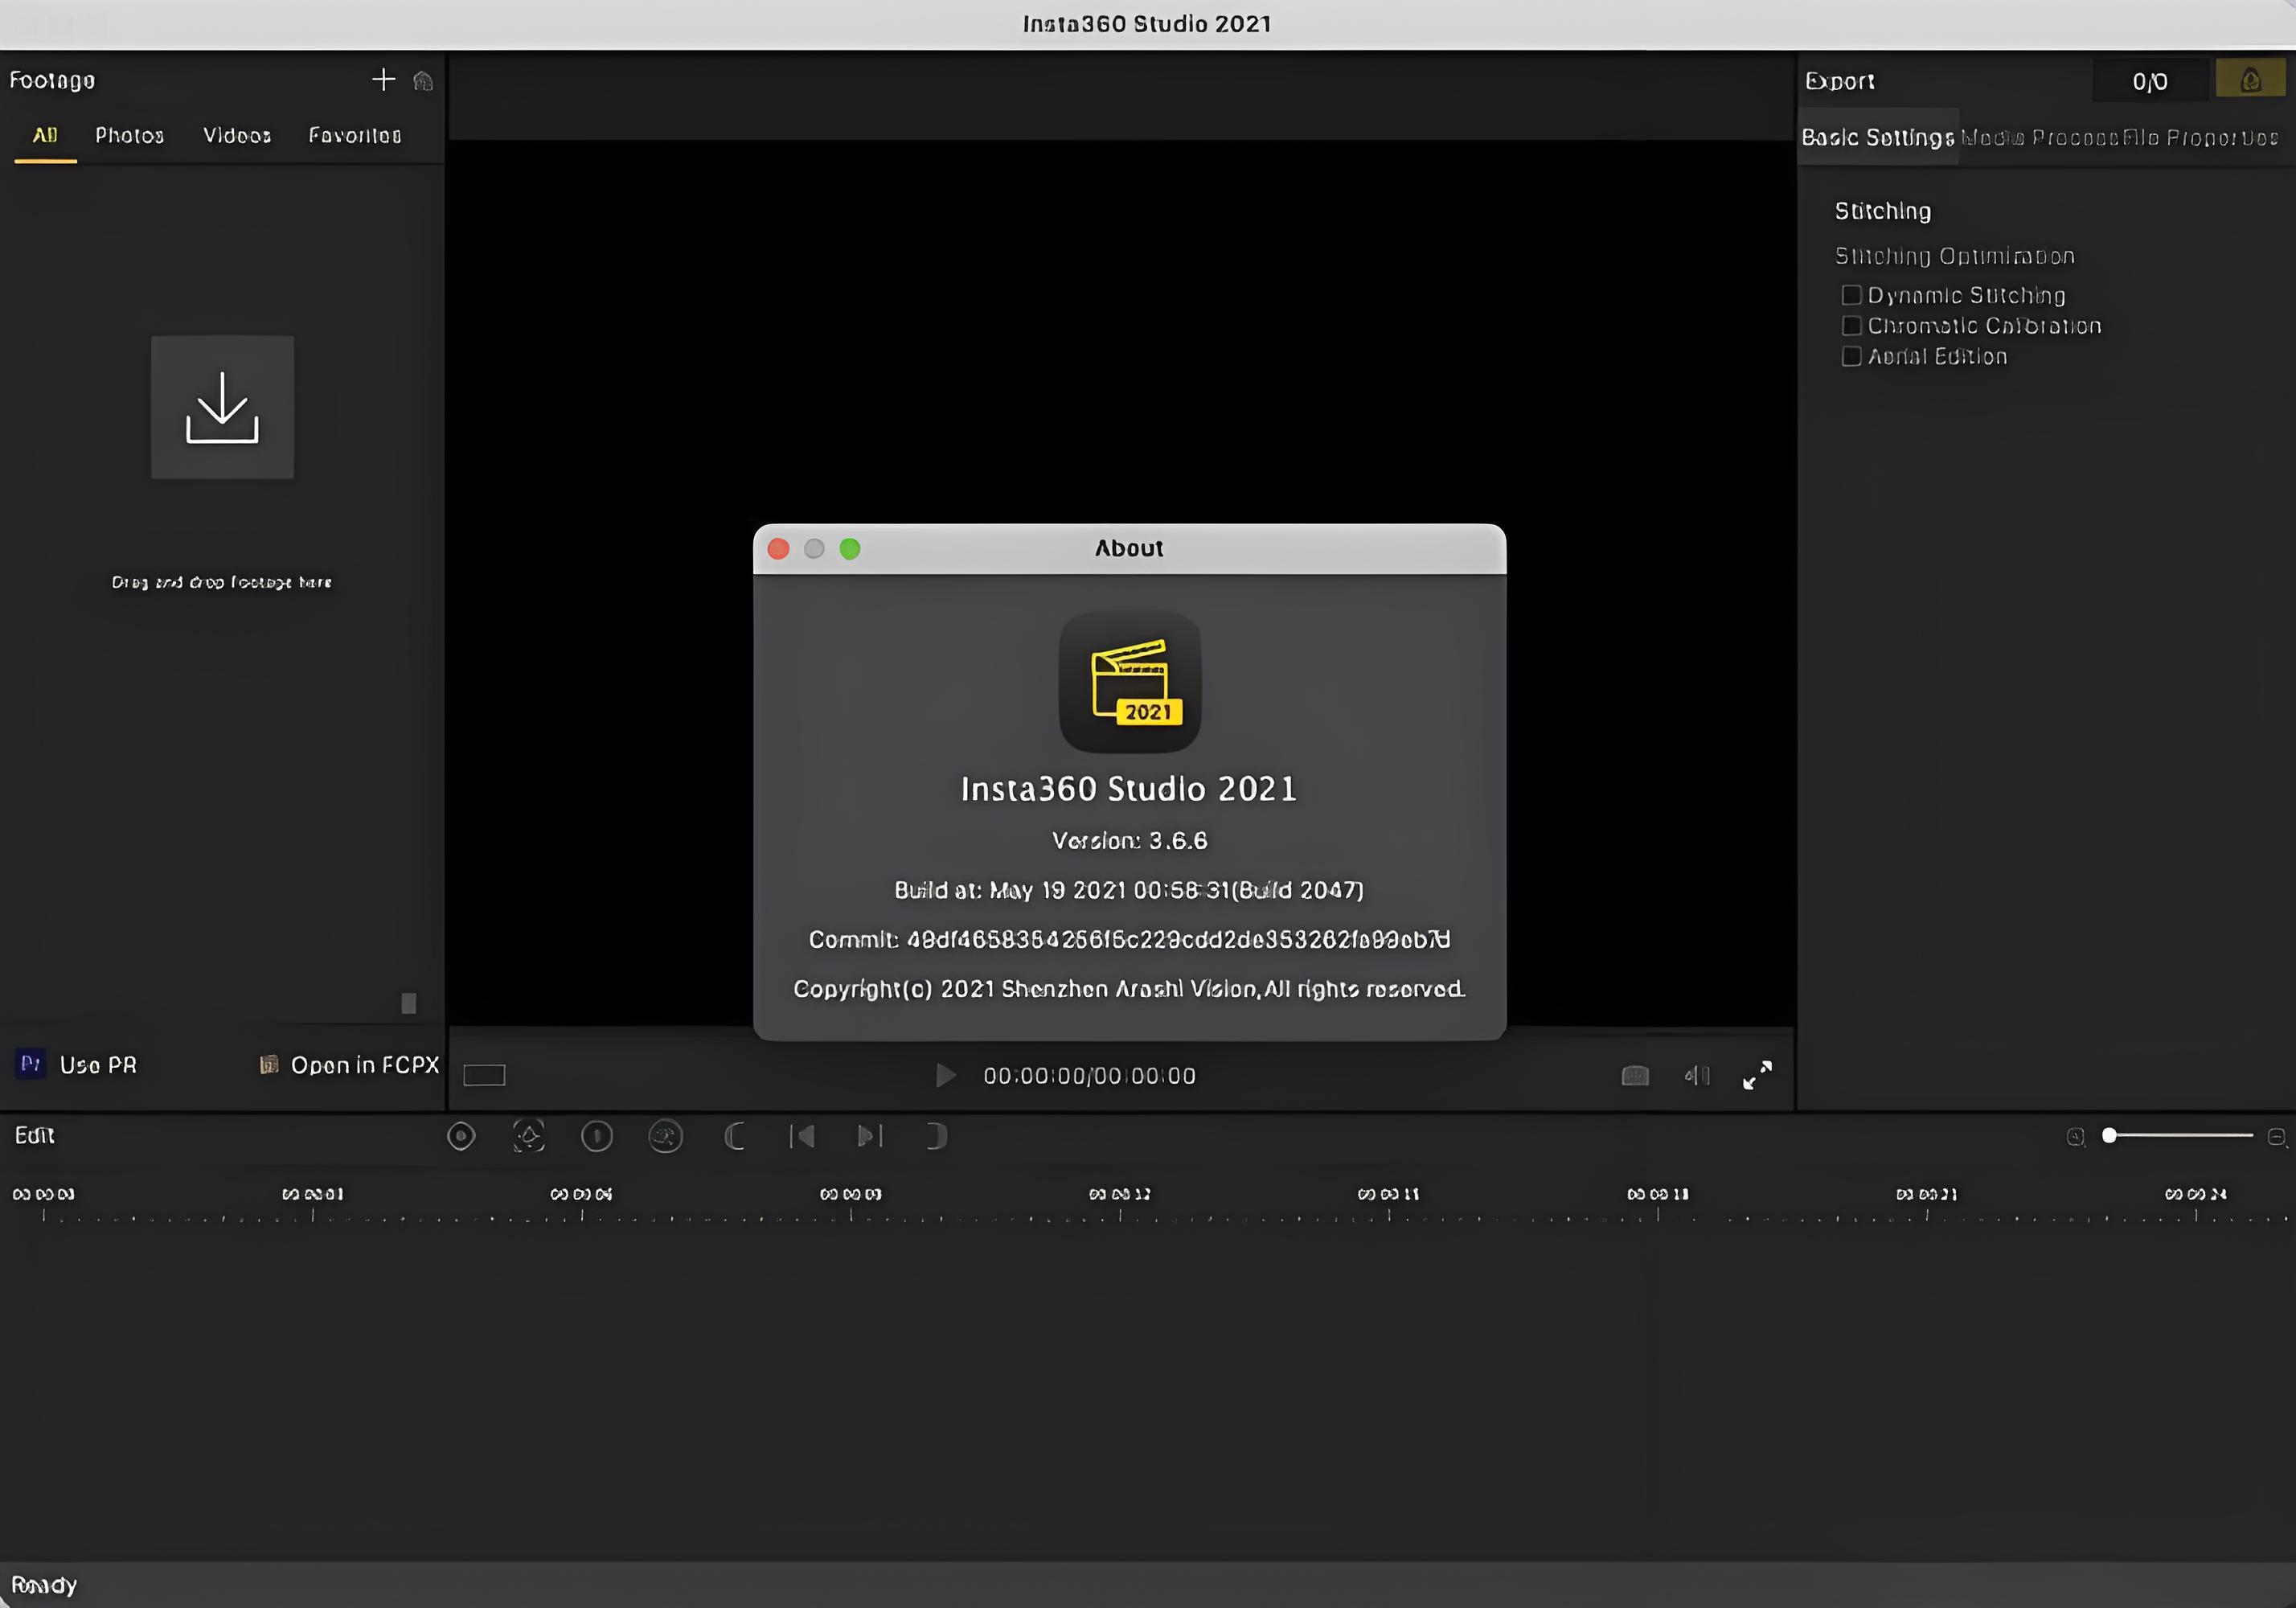
Task: Switch to the Photos footage tab
Action: coord(129,135)
